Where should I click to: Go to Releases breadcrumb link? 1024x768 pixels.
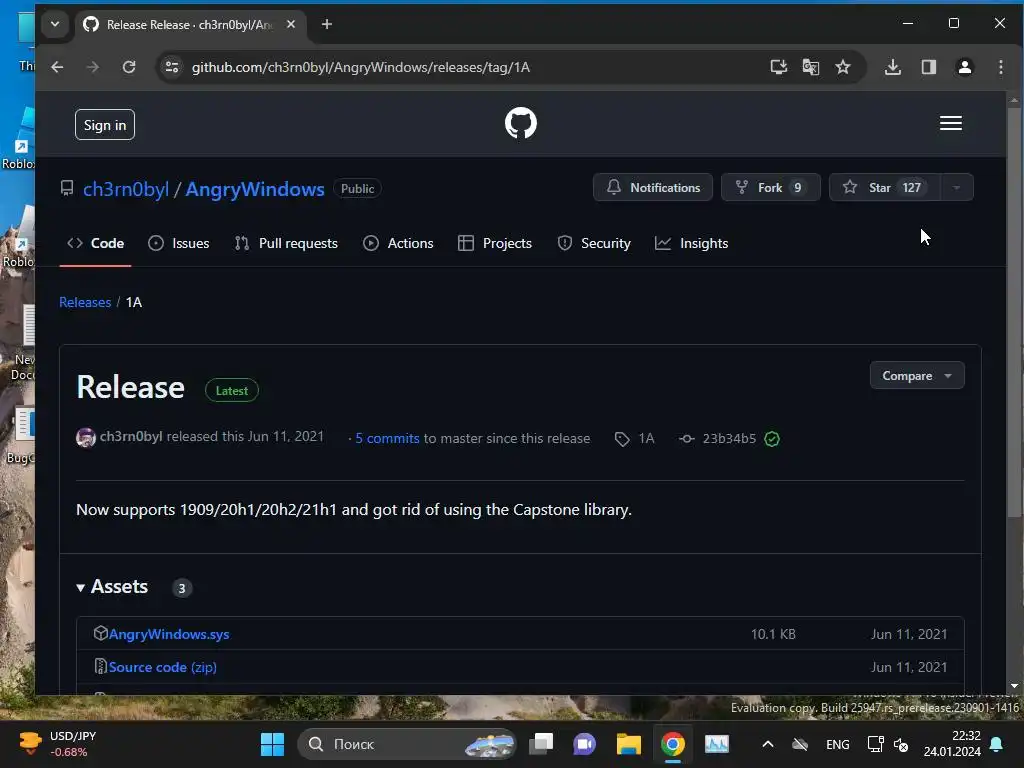[85, 302]
